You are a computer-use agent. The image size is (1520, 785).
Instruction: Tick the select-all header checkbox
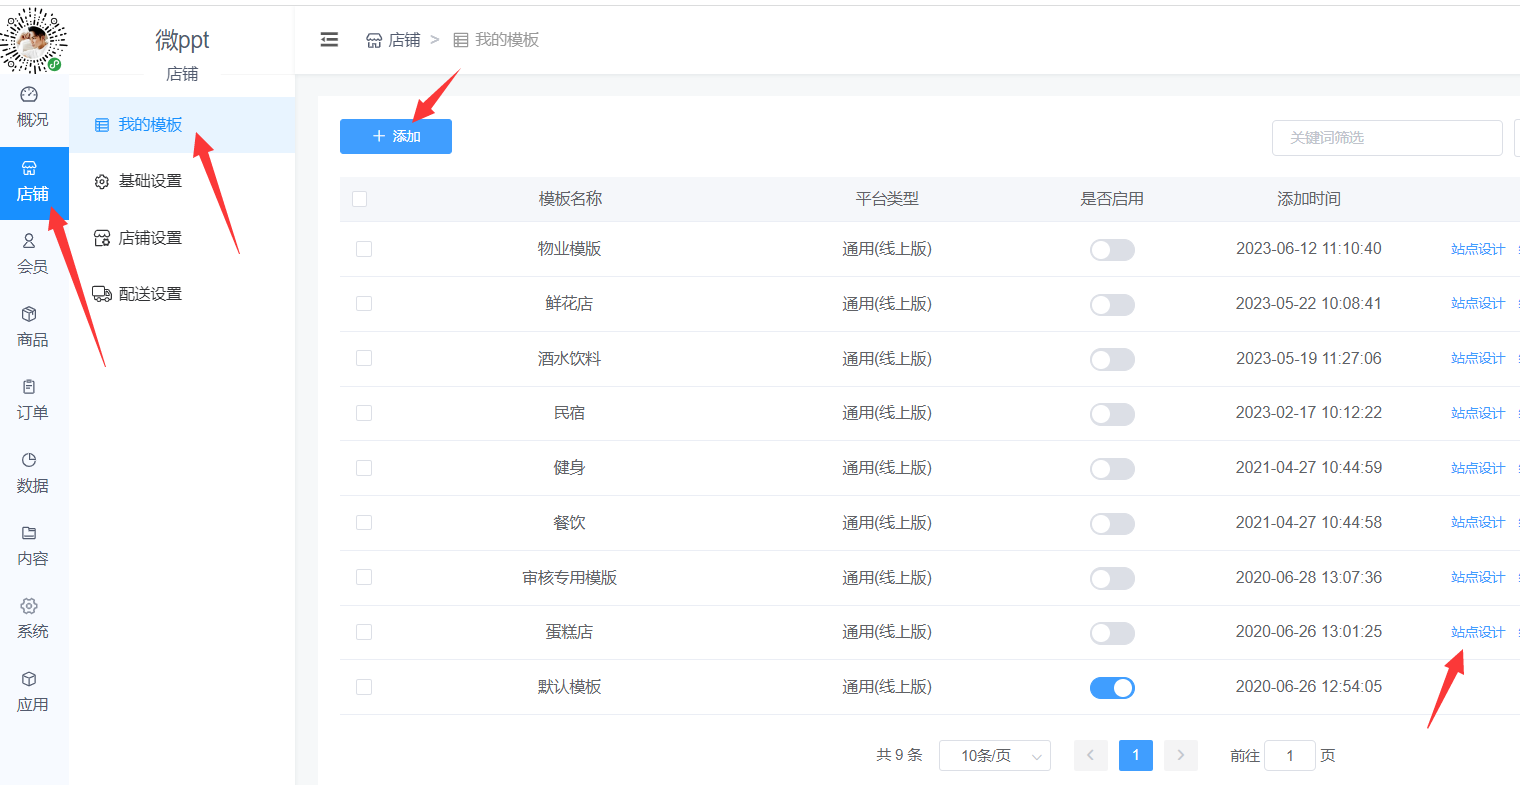pos(360,199)
